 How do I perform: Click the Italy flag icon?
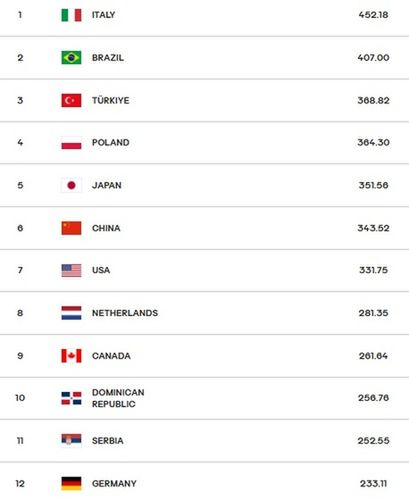pyautogui.click(x=71, y=15)
